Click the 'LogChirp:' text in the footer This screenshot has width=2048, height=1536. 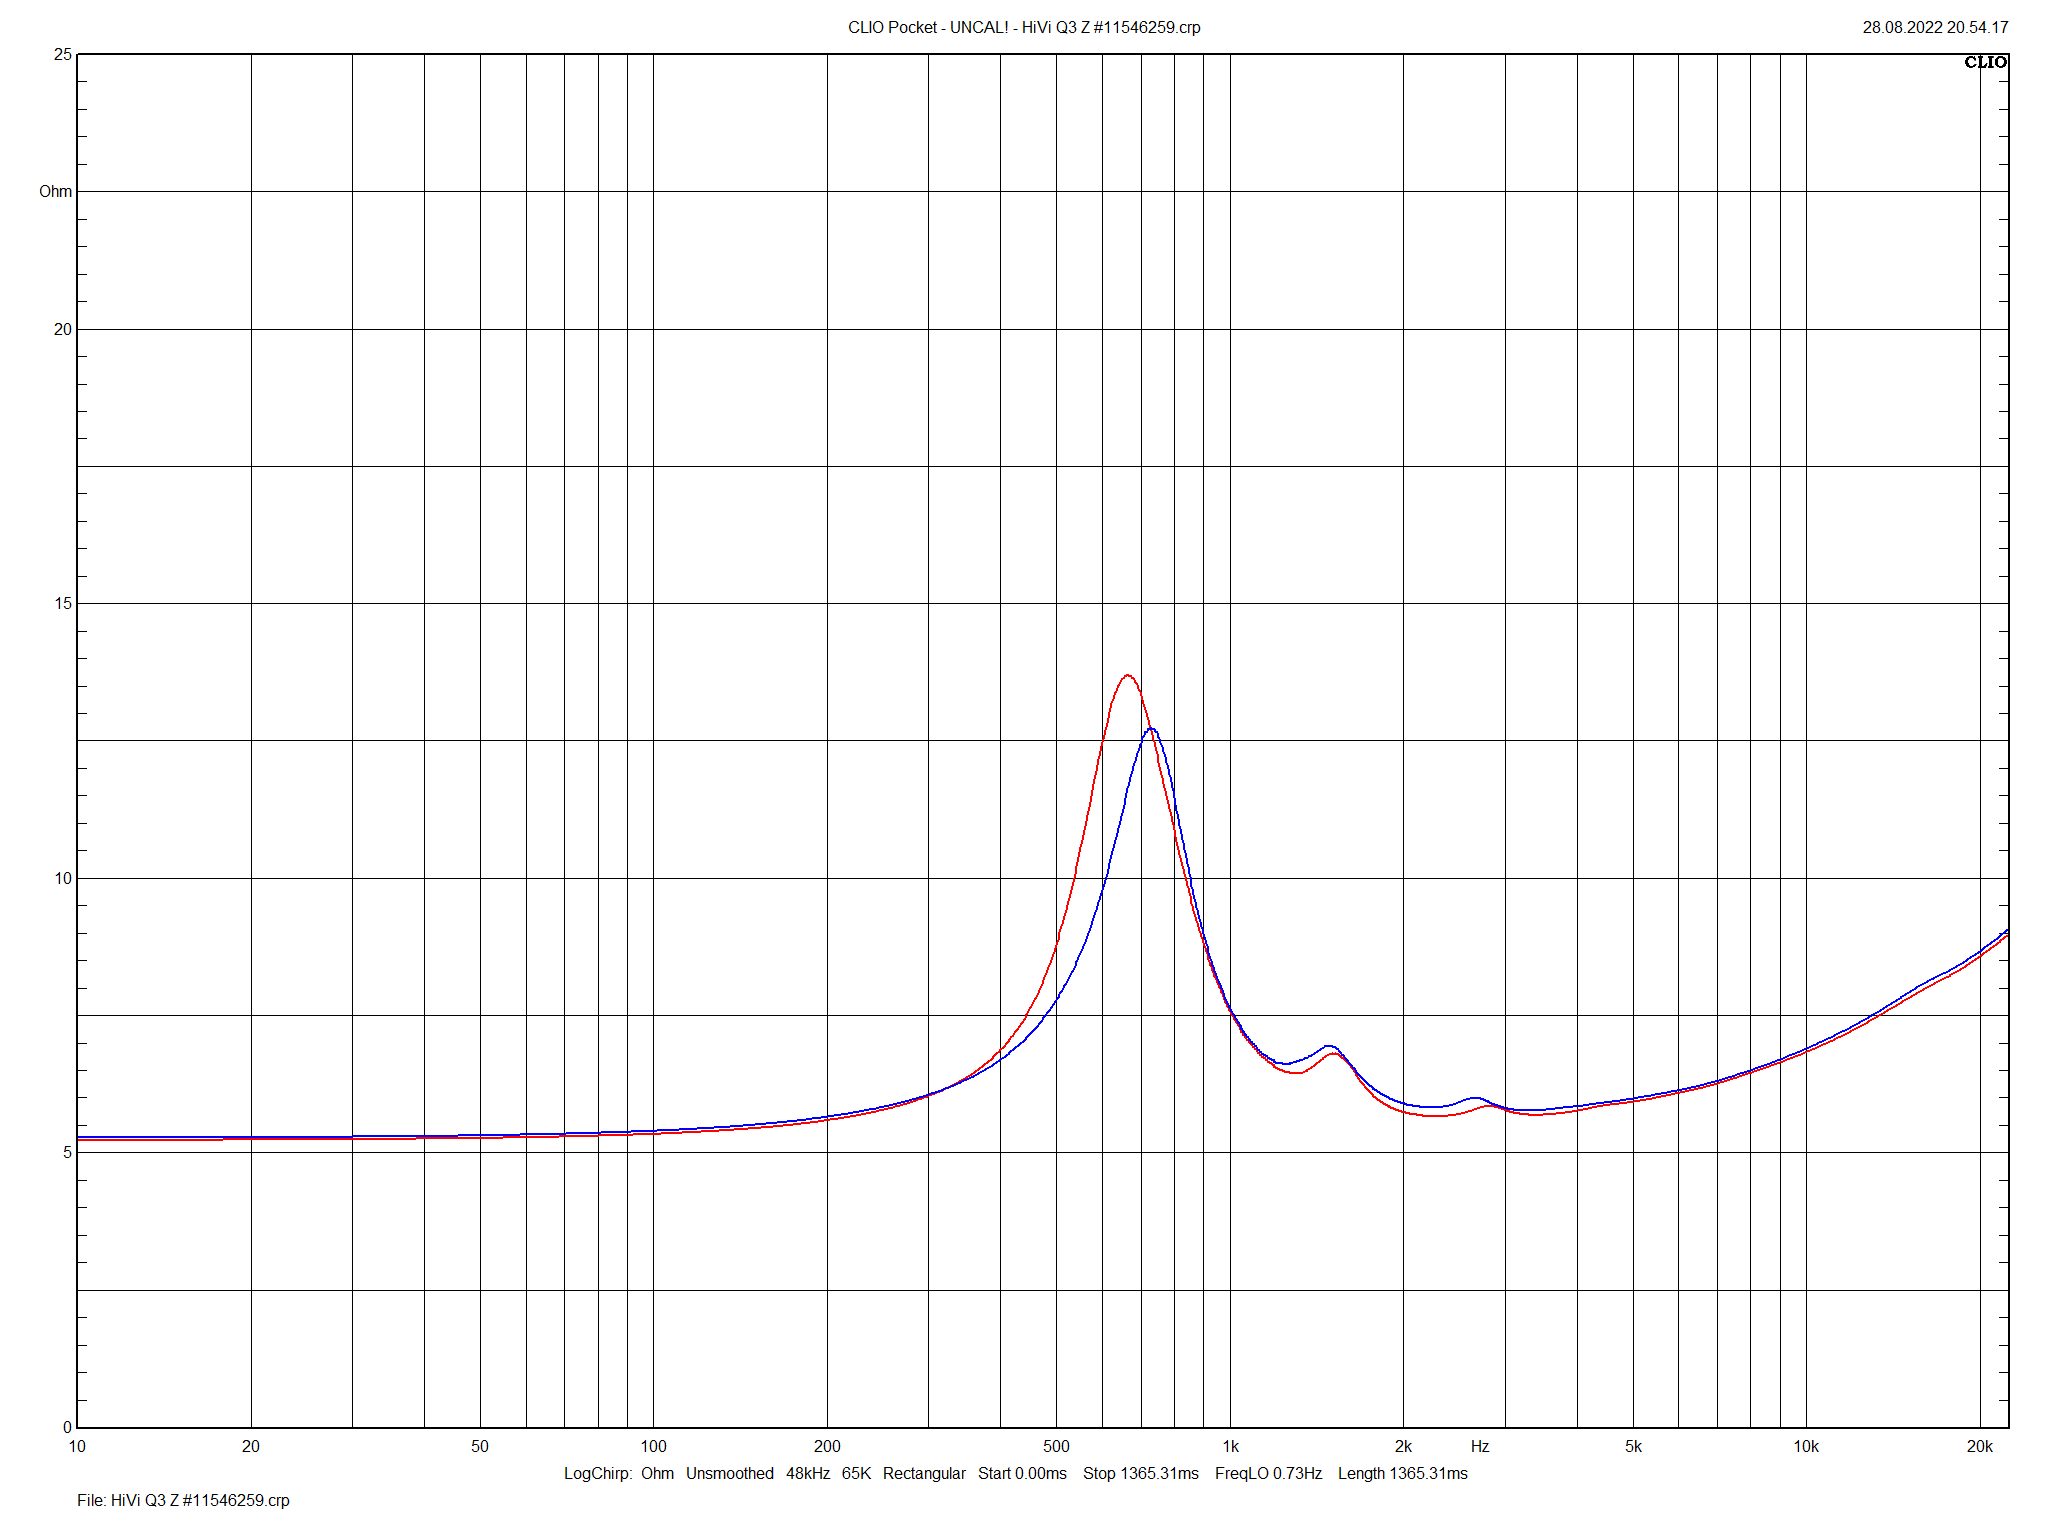coord(597,1473)
